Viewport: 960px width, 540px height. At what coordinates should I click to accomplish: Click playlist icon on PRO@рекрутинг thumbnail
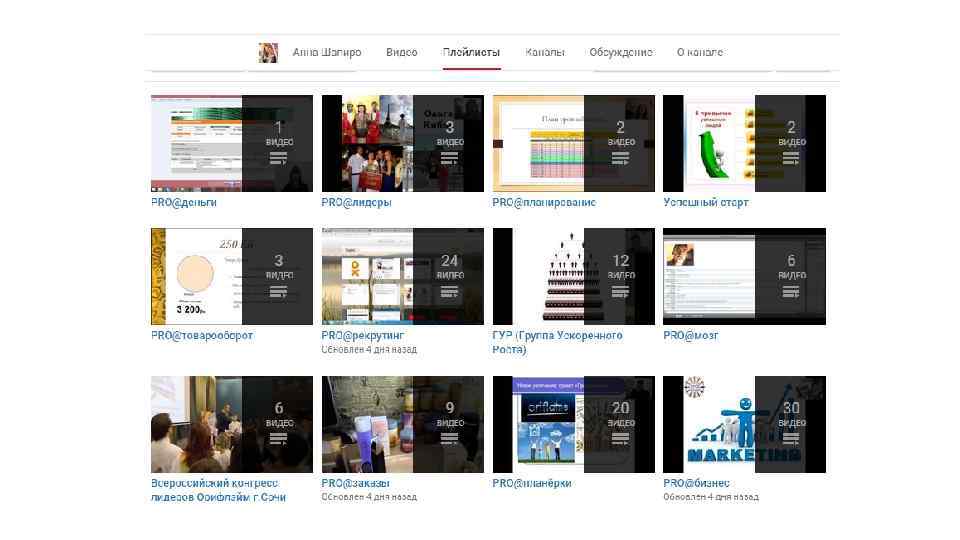pyautogui.click(x=449, y=292)
